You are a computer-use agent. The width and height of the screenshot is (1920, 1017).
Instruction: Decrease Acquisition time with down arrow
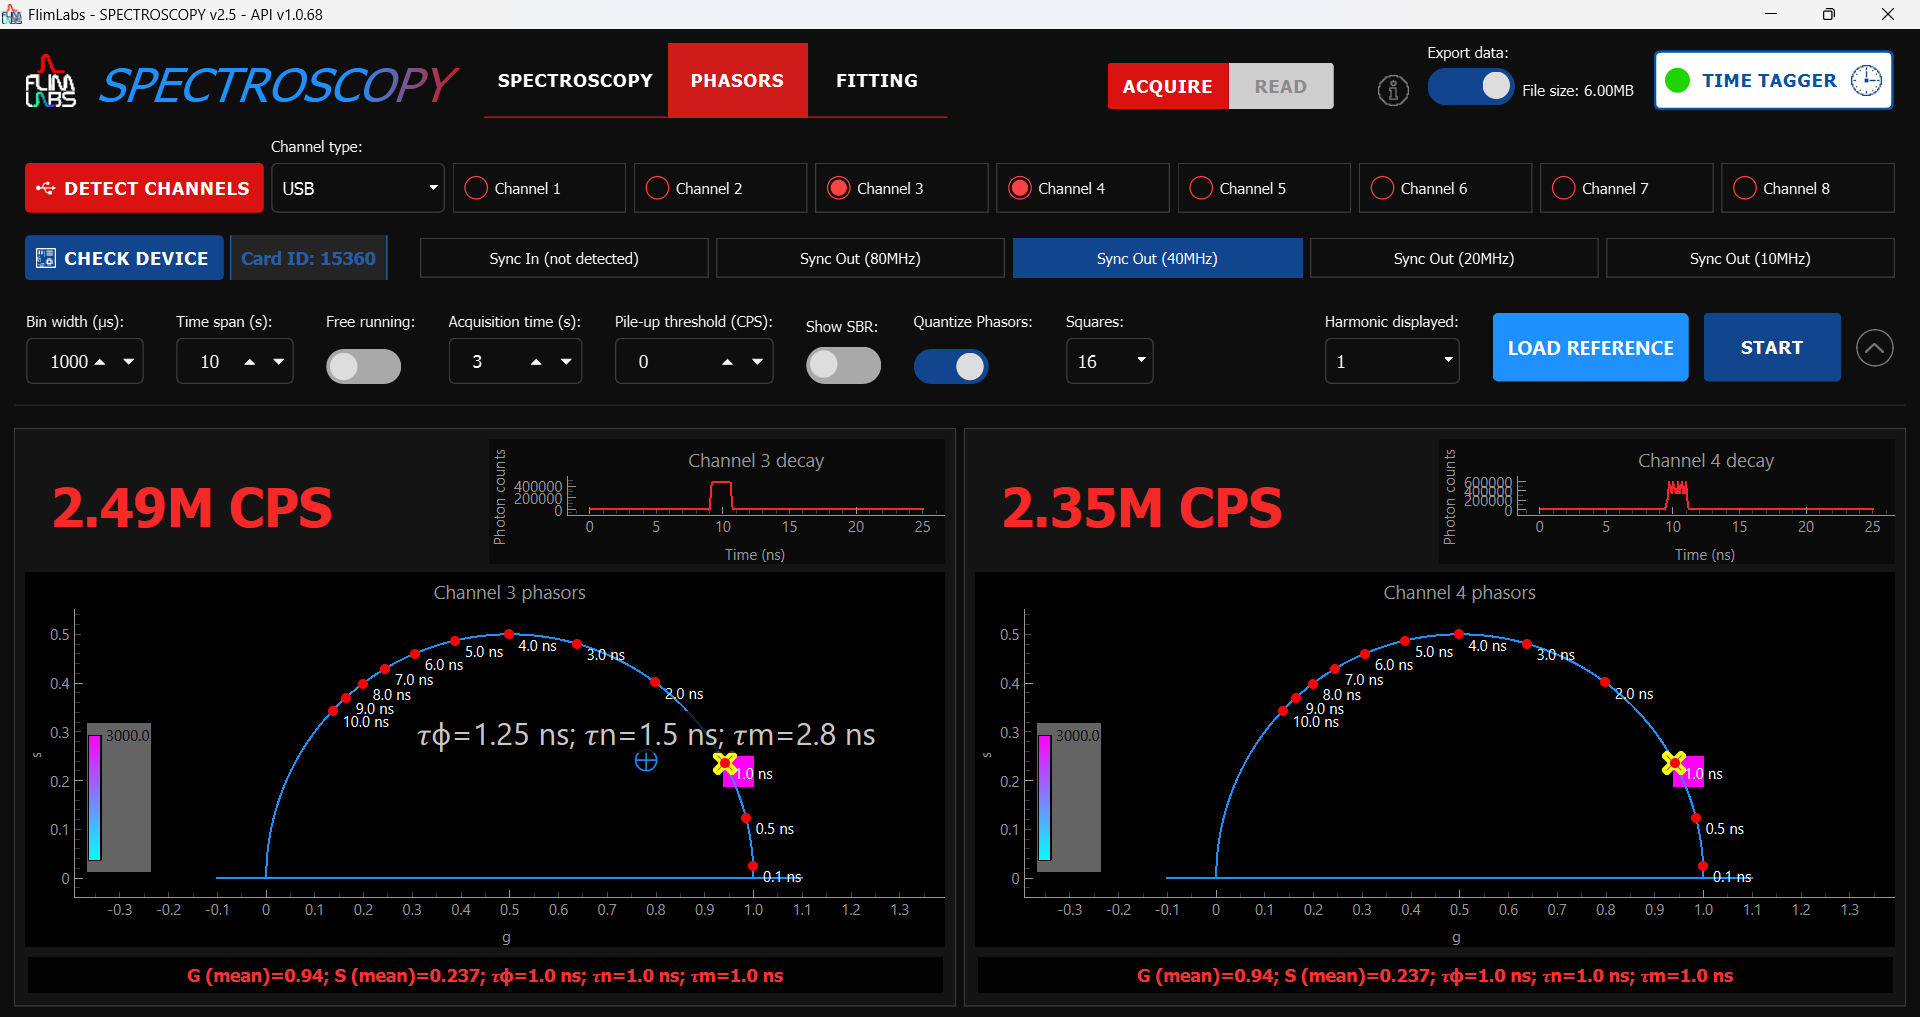[566, 362]
